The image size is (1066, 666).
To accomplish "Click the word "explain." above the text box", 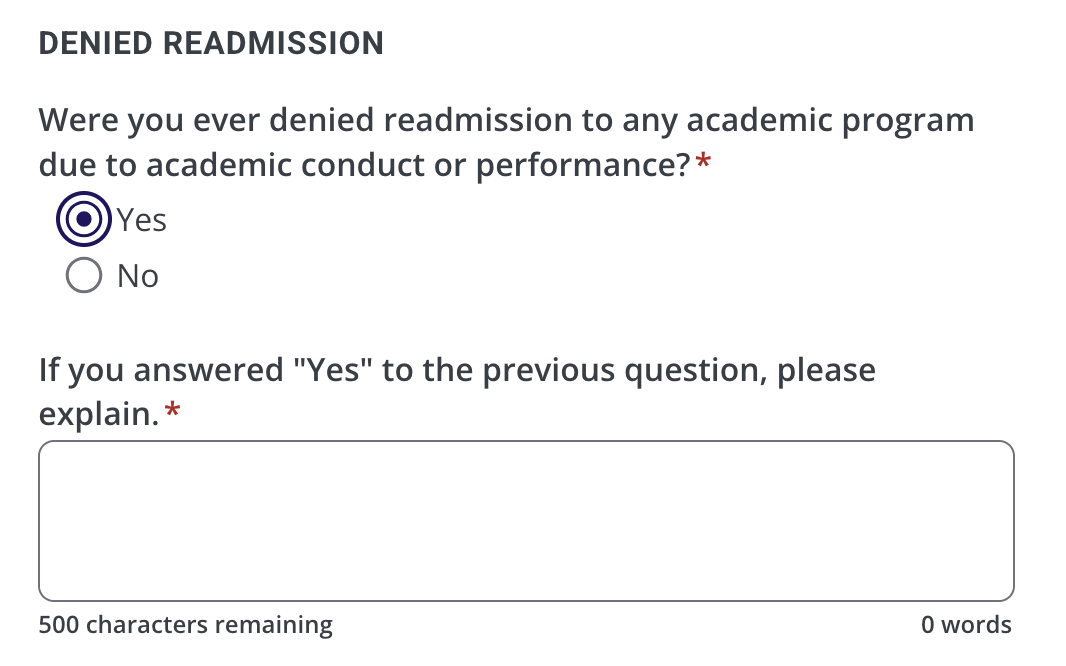I will (x=99, y=414).
